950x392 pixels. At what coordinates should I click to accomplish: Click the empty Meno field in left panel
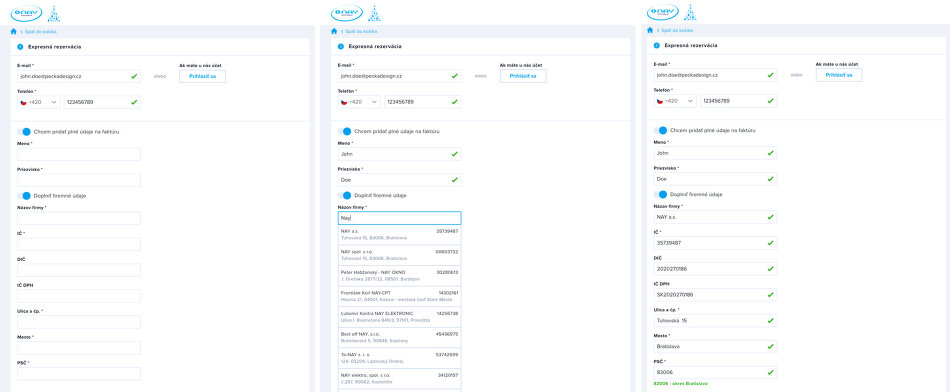click(79, 154)
